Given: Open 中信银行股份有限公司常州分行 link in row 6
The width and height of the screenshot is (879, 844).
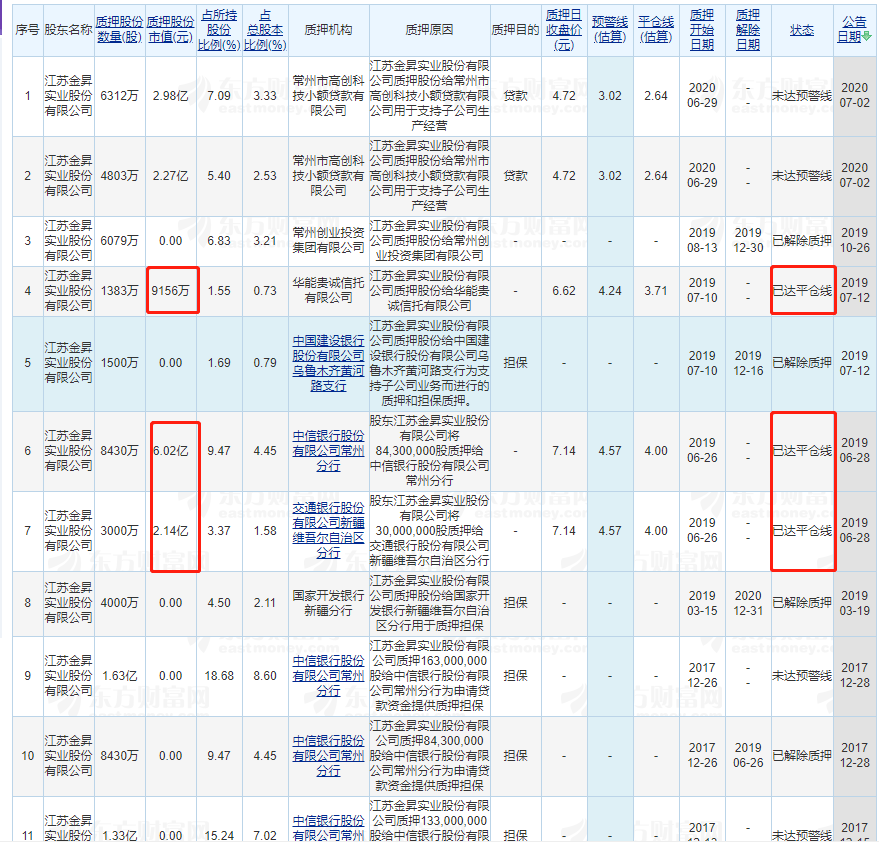Looking at the screenshot, I should click(329, 451).
